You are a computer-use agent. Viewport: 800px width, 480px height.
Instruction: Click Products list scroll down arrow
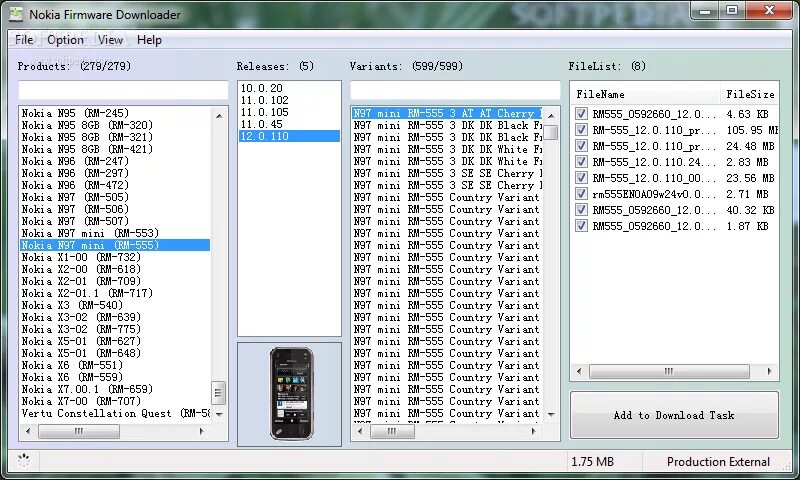[219, 414]
